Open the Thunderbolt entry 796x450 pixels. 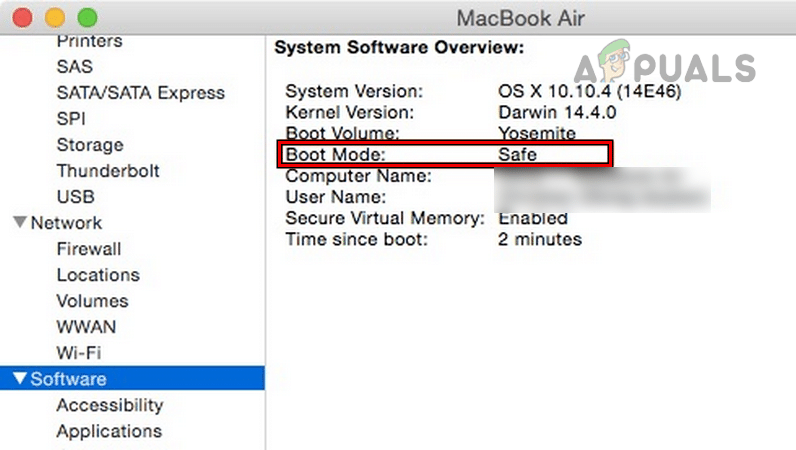point(108,171)
